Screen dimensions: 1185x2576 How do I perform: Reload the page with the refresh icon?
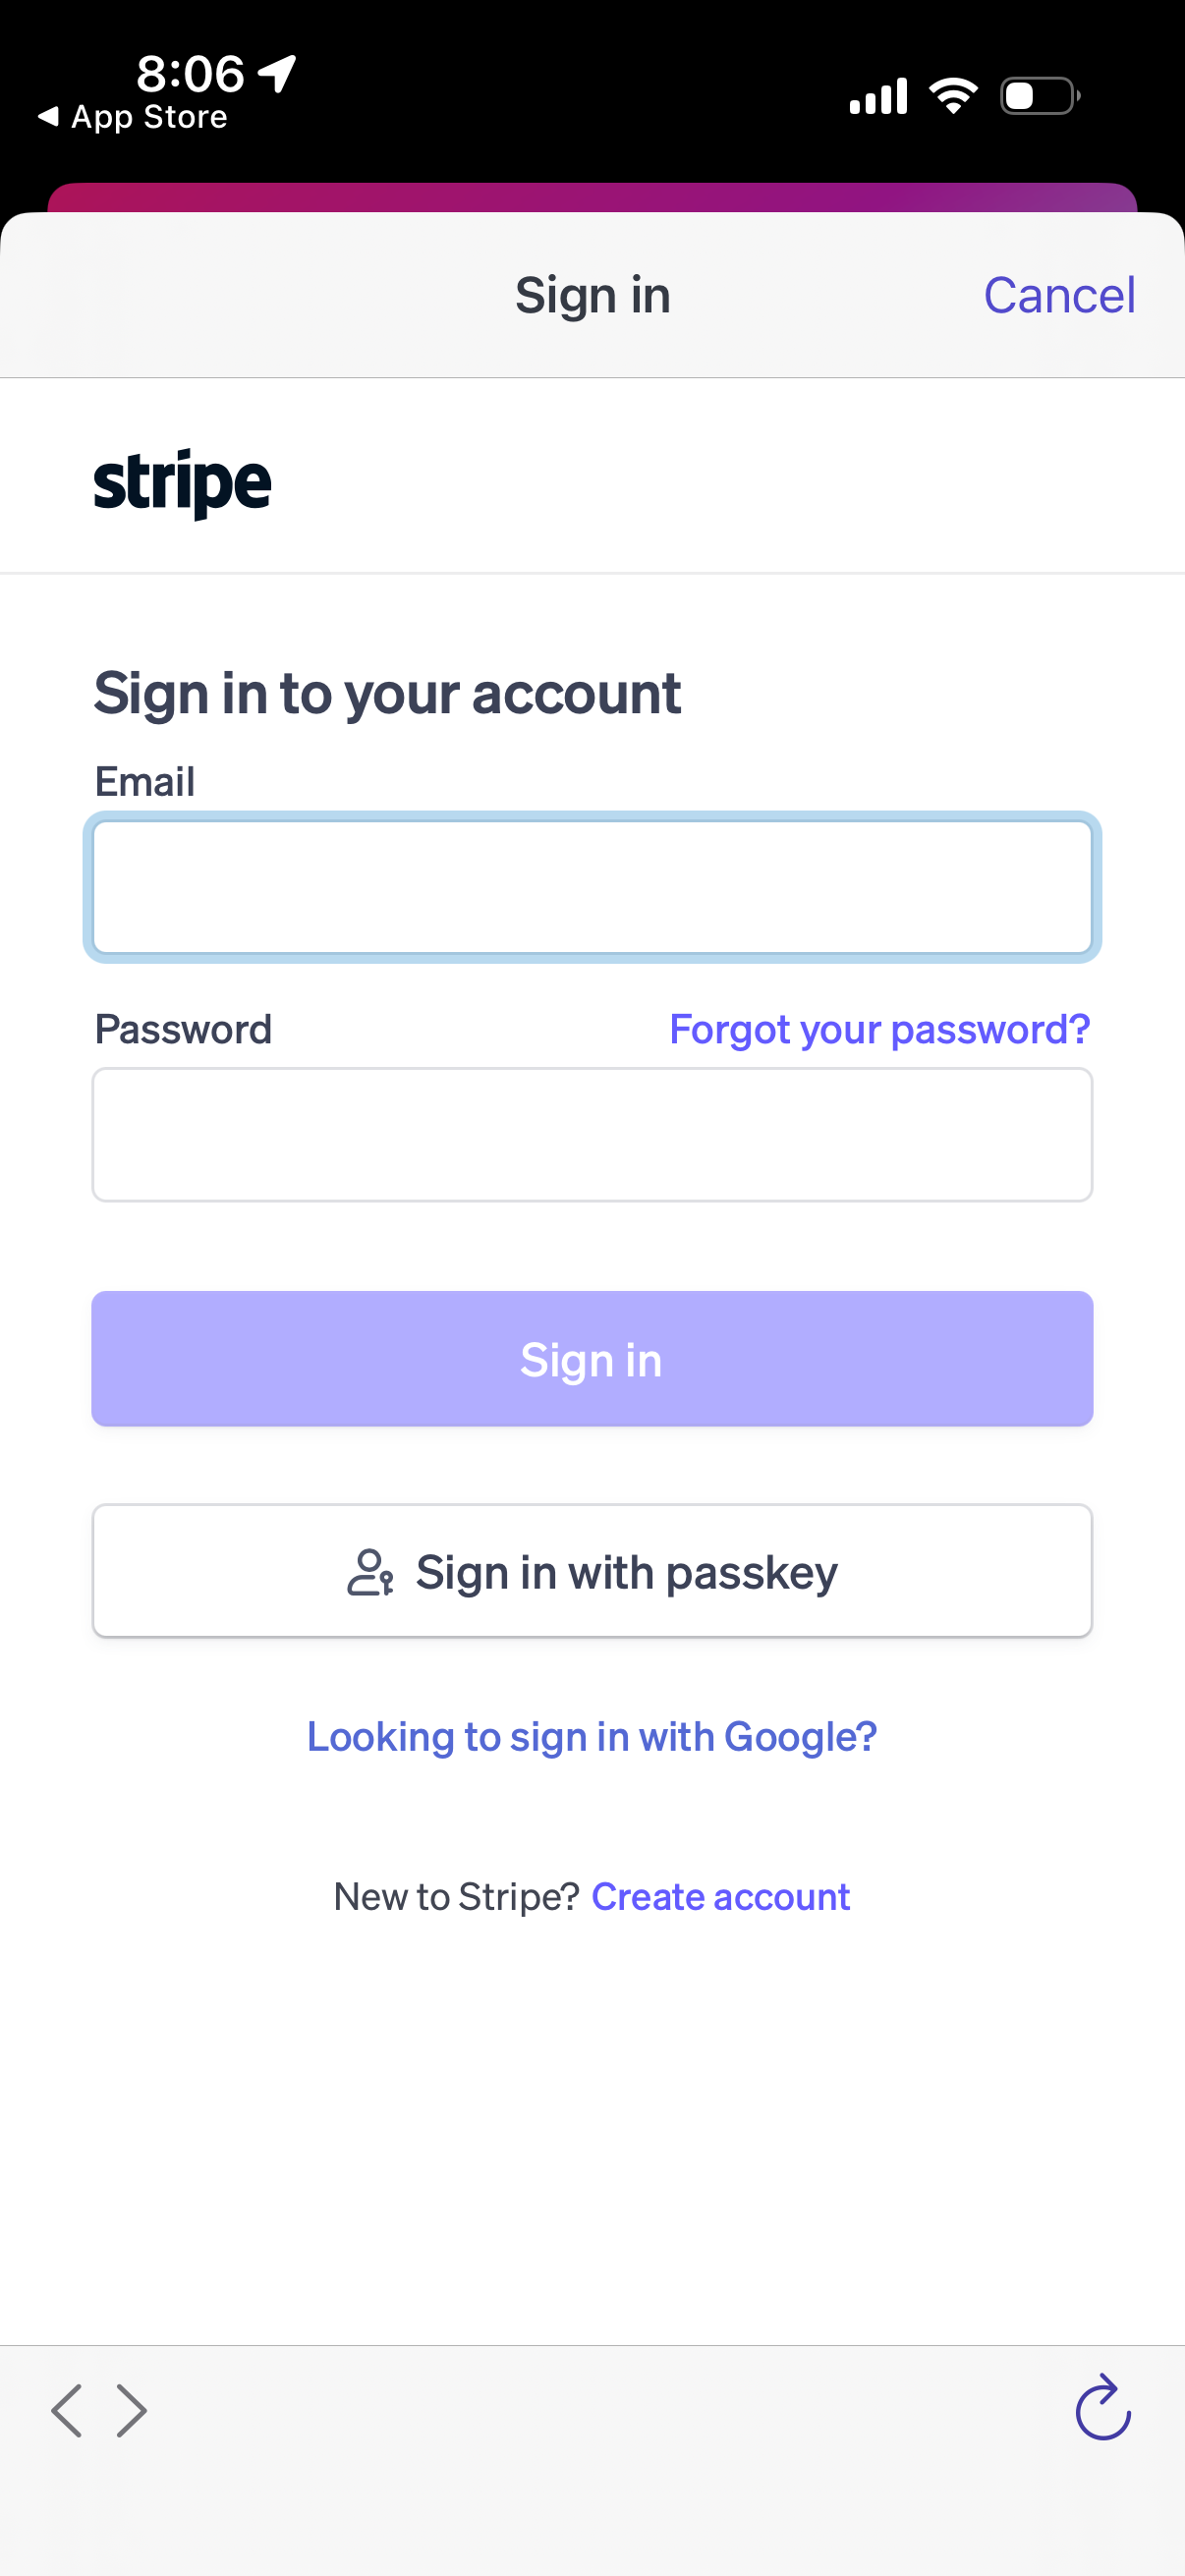[1102, 2409]
